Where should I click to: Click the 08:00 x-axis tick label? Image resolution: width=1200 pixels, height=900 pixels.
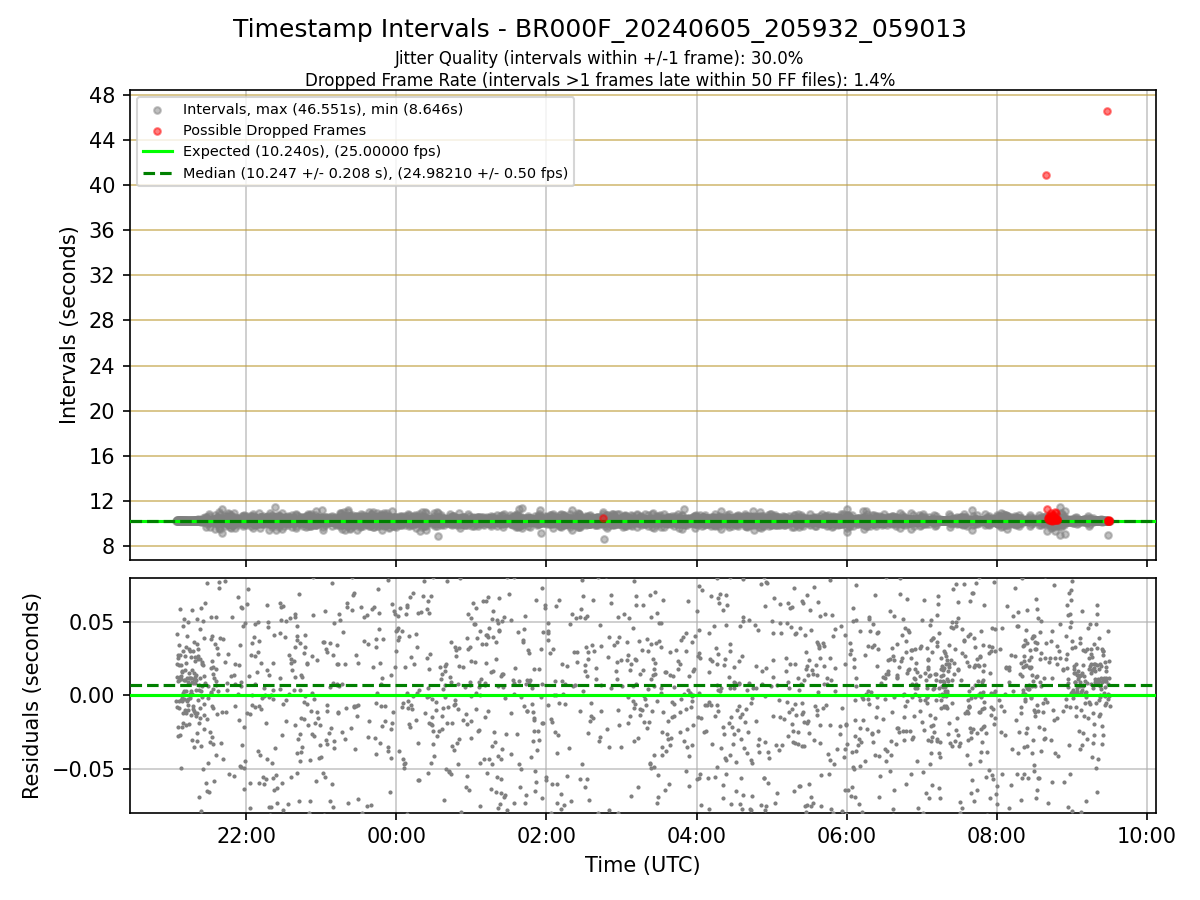[x=997, y=835]
